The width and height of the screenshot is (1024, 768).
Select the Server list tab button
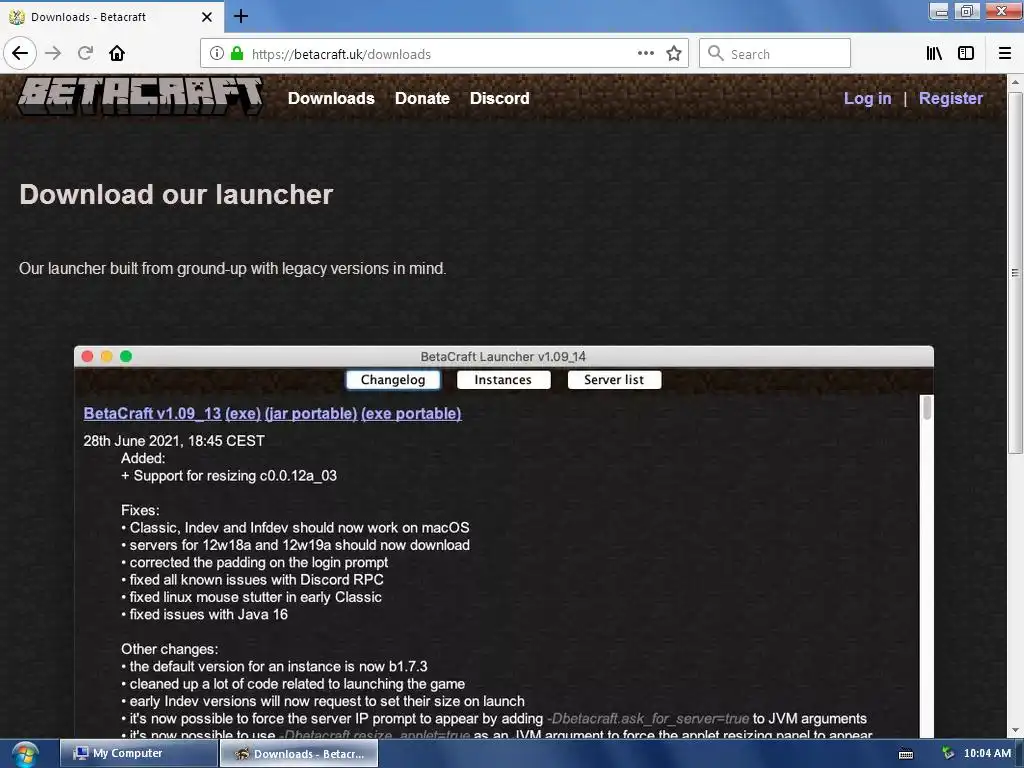tap(615, 379)
